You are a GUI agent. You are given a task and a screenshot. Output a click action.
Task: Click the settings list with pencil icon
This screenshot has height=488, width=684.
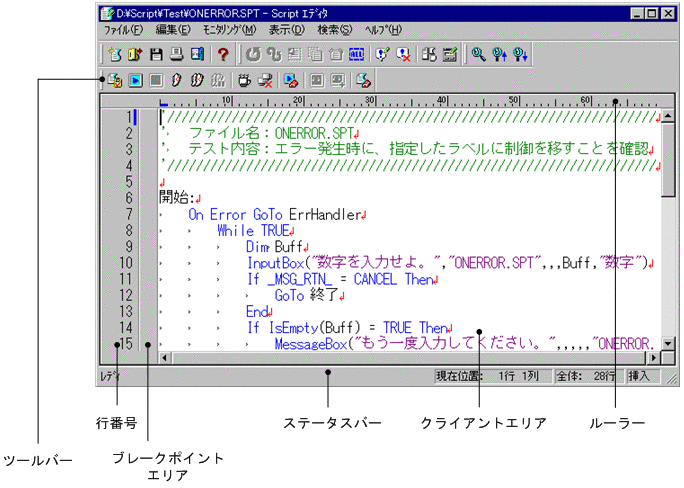click(x=450, y=55)
